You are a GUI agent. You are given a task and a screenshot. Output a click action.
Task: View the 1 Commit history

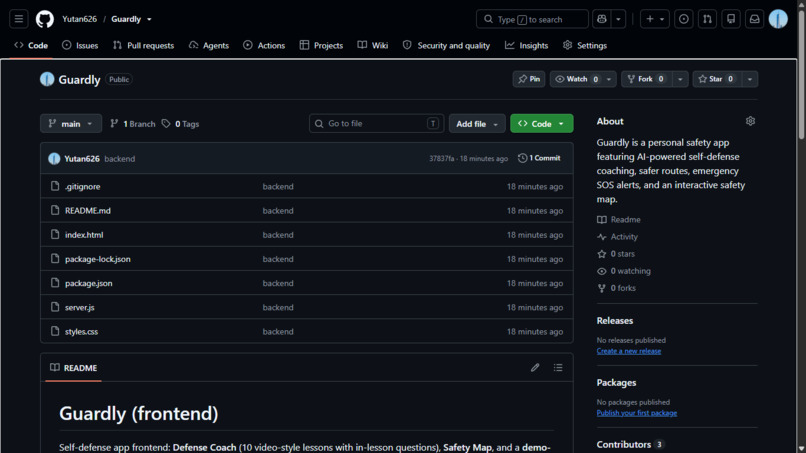point(539,158)
